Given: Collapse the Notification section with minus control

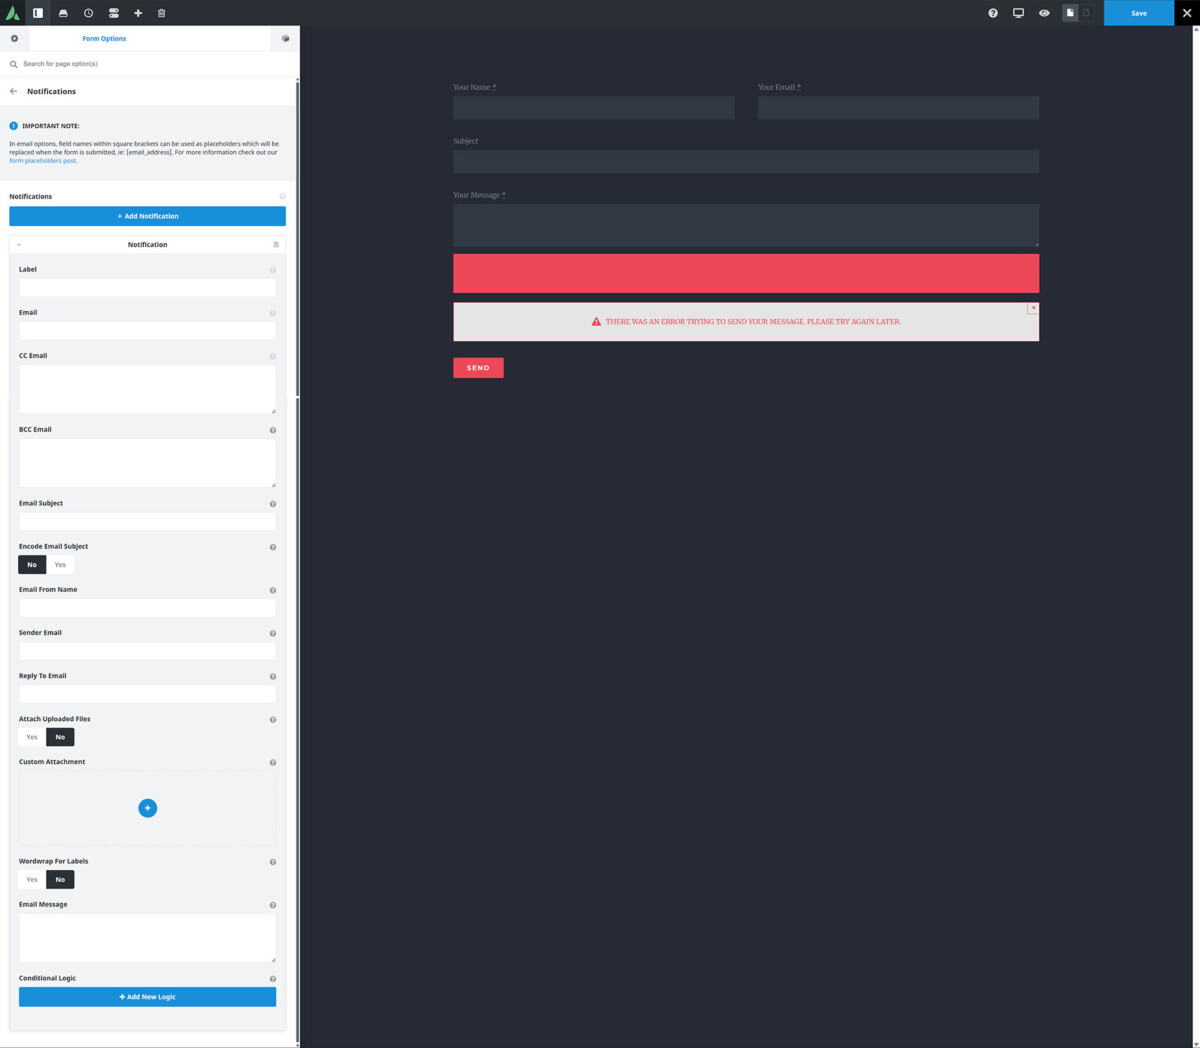Looking at the screenshot, I should (x=18, y=244).
